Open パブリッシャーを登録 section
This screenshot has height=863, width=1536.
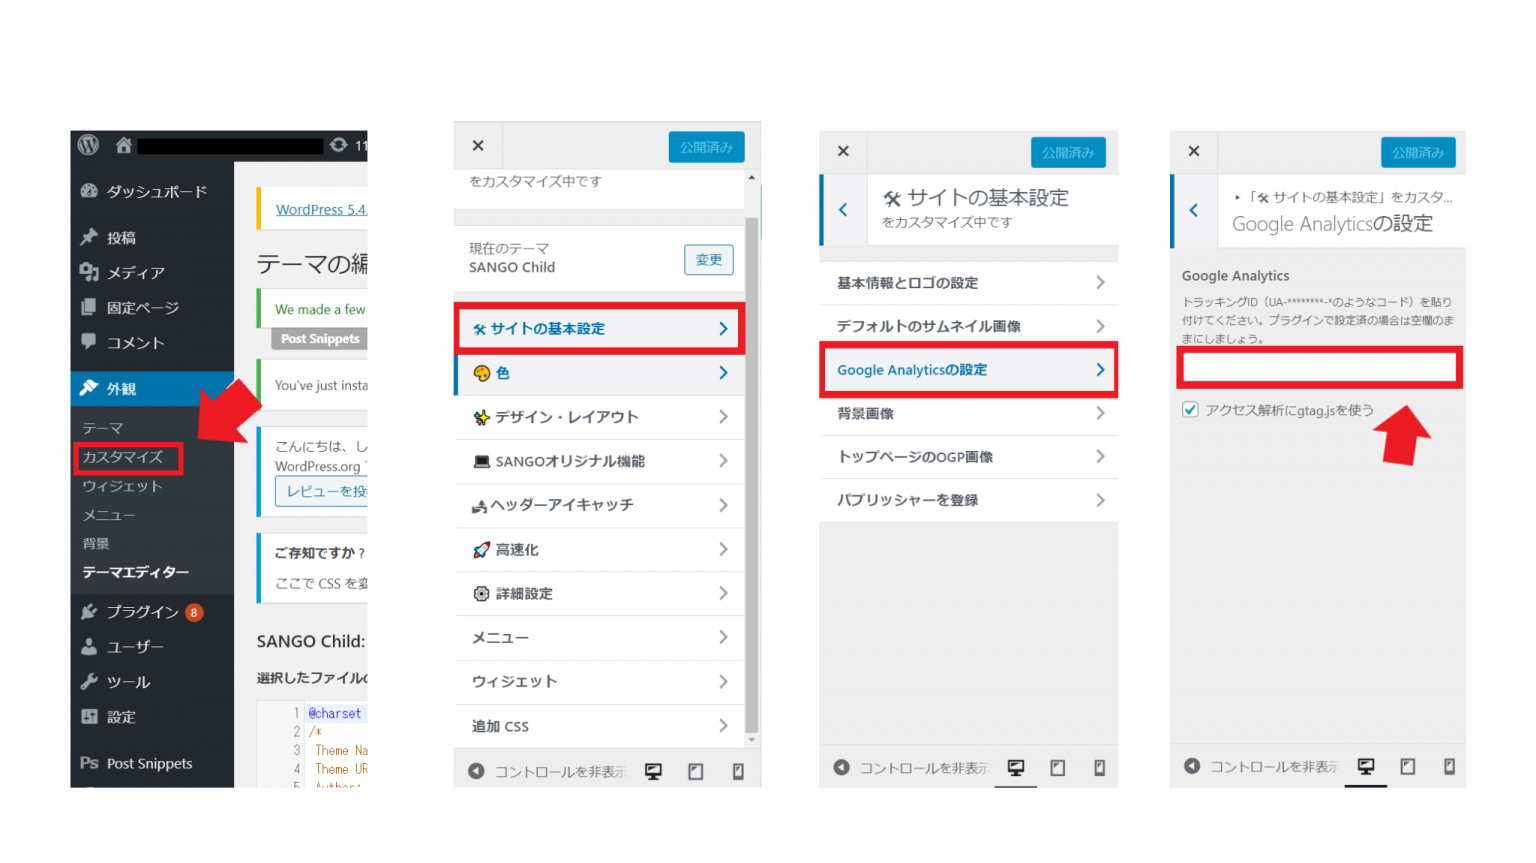coord(968,500)
